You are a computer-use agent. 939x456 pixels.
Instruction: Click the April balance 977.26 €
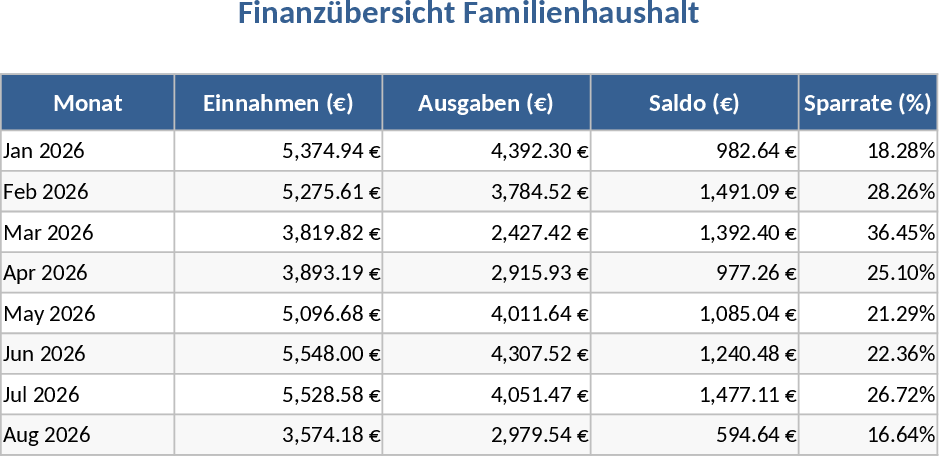click(x=755, y=273)
